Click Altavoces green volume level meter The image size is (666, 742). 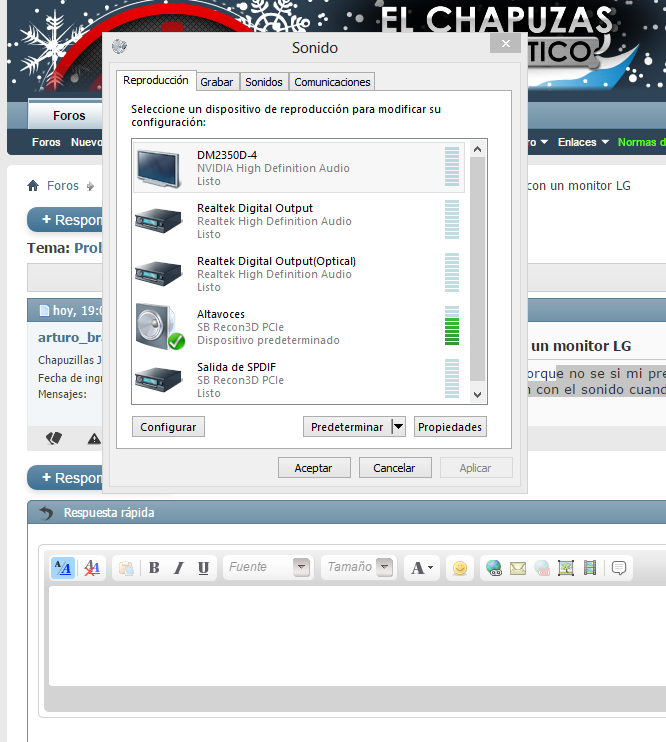click(x=452, y=326)
